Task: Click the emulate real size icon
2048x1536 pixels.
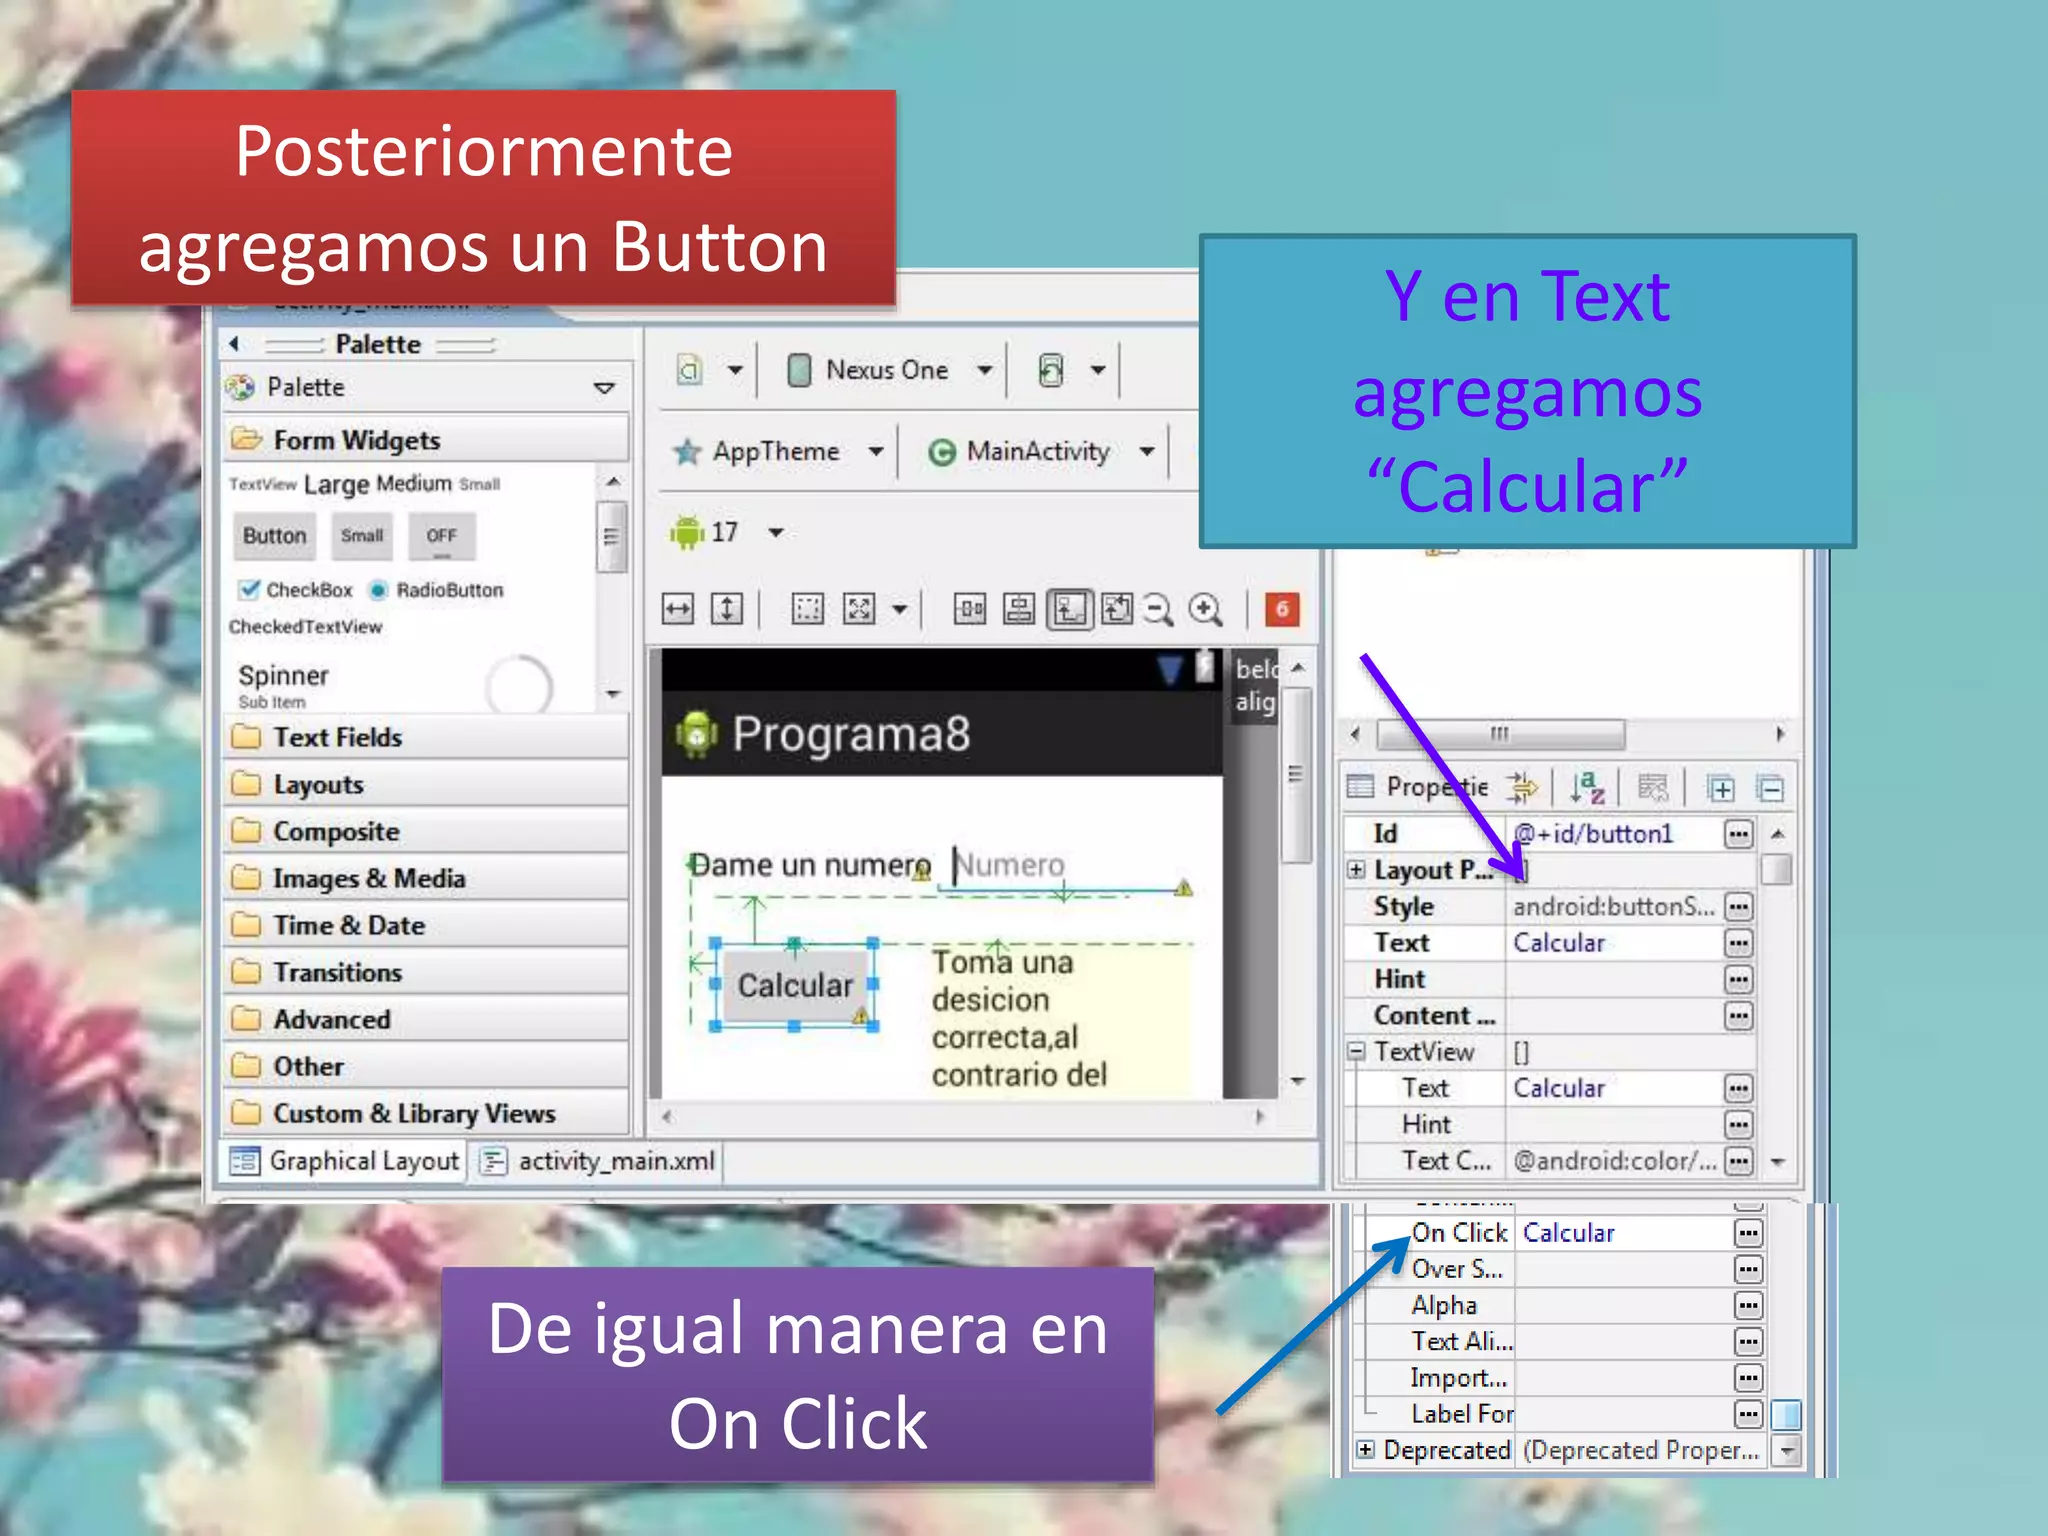Action: [1069, 608]
